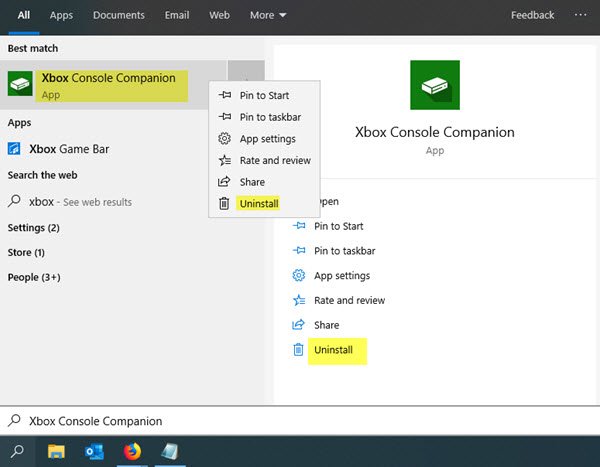Click Share in the details pane
This screenshot has width=600, height=467.
[x=326, y=325]
